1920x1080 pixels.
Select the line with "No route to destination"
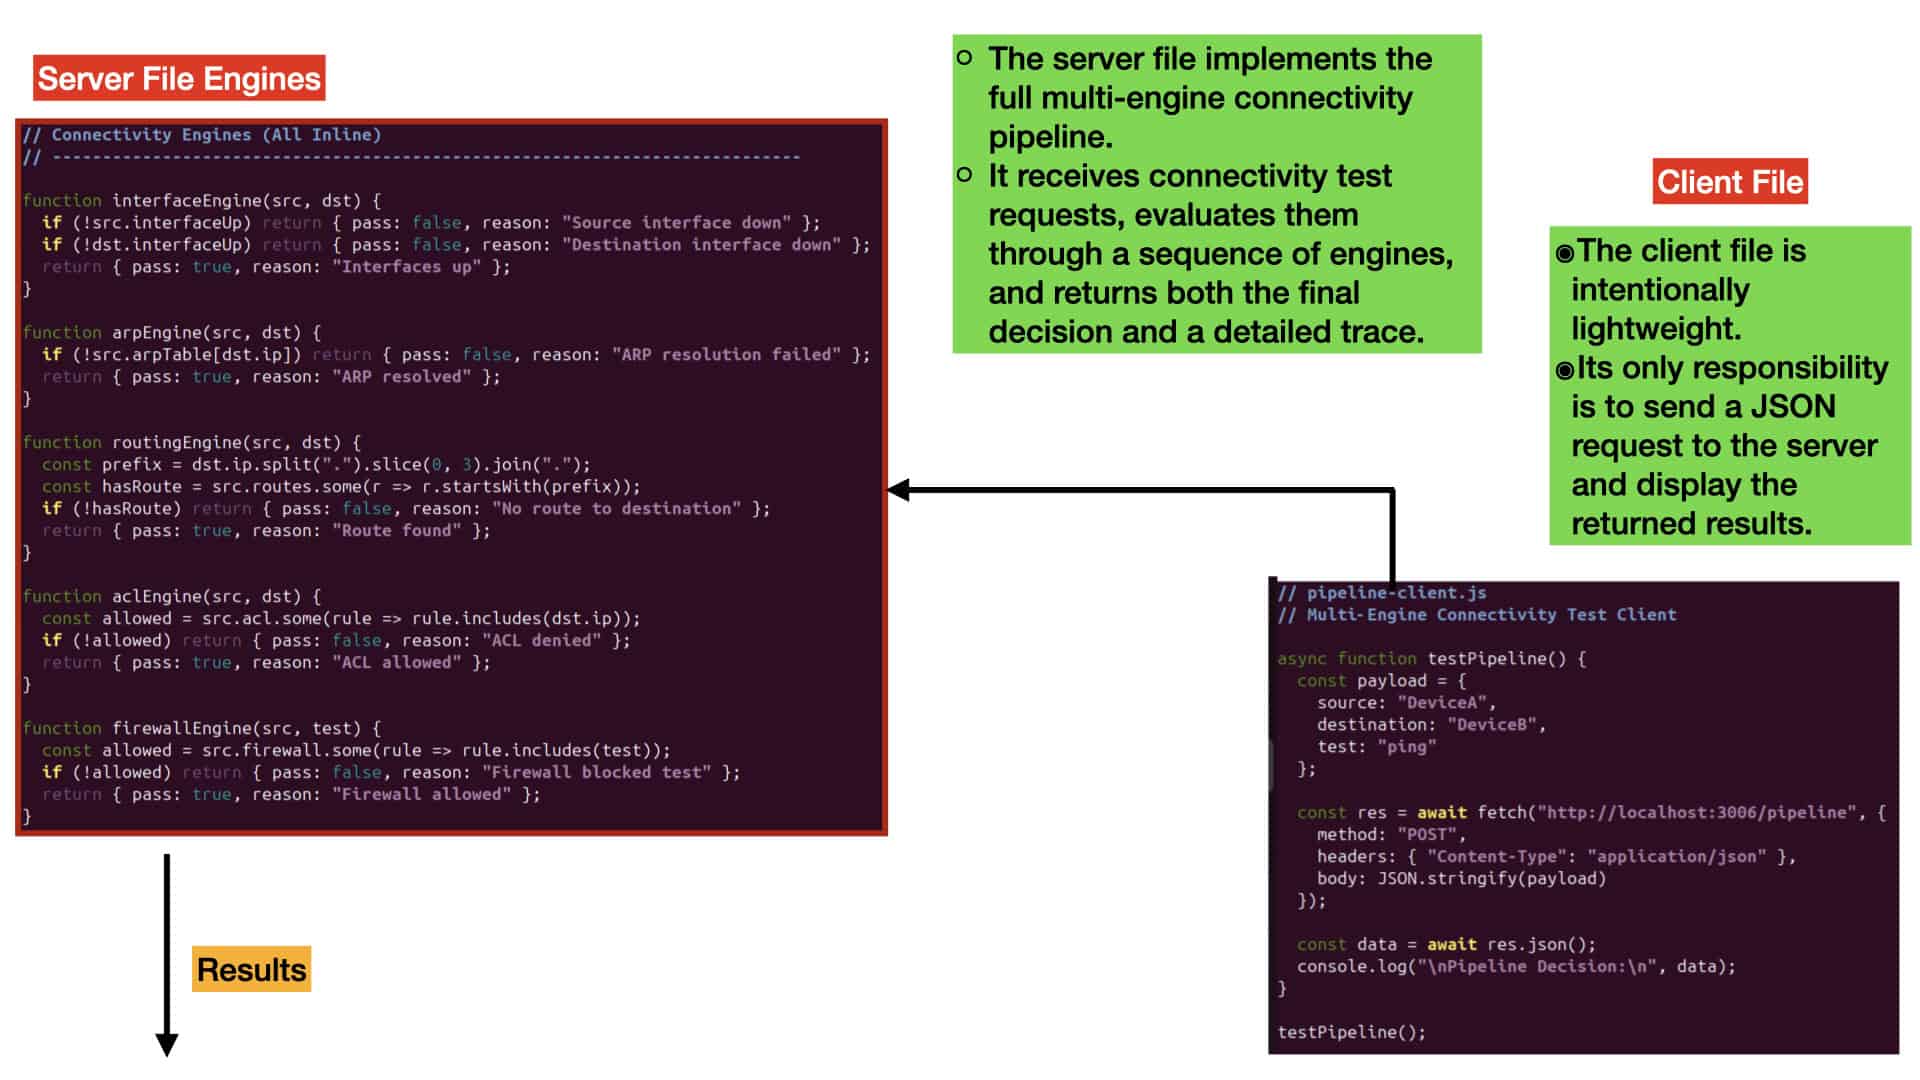(x=406, y=509)
